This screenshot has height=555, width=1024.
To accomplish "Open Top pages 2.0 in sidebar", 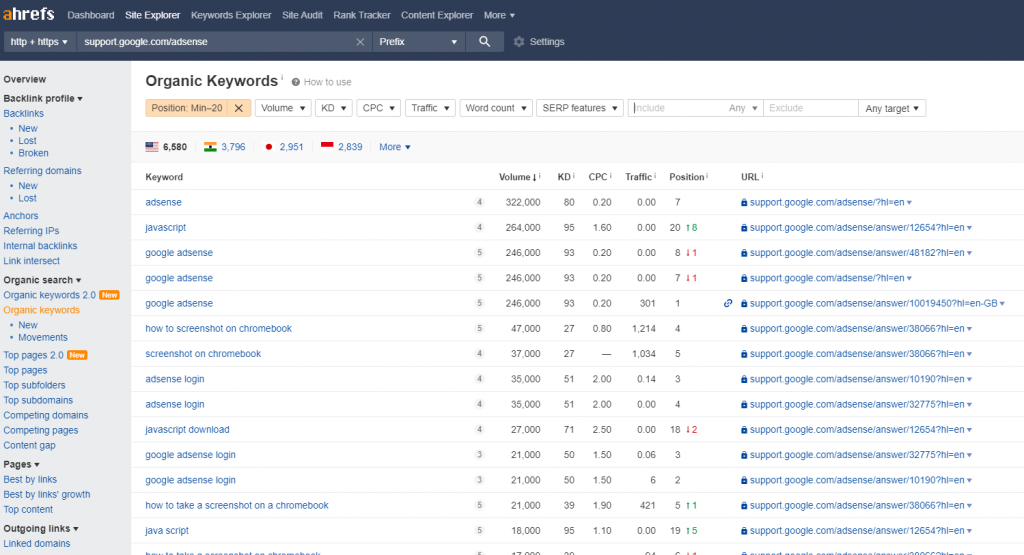I will pyautogui.click(x=33, y=355).
